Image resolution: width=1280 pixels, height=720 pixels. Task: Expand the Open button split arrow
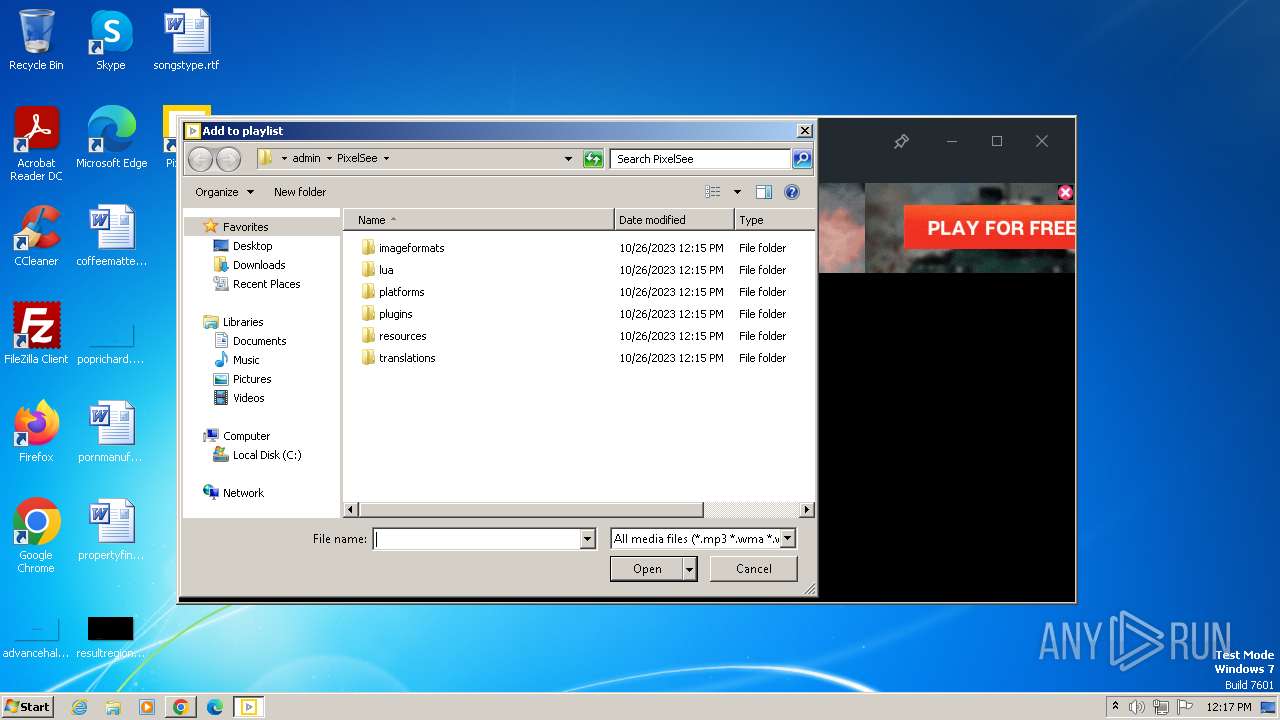[689, 569]
